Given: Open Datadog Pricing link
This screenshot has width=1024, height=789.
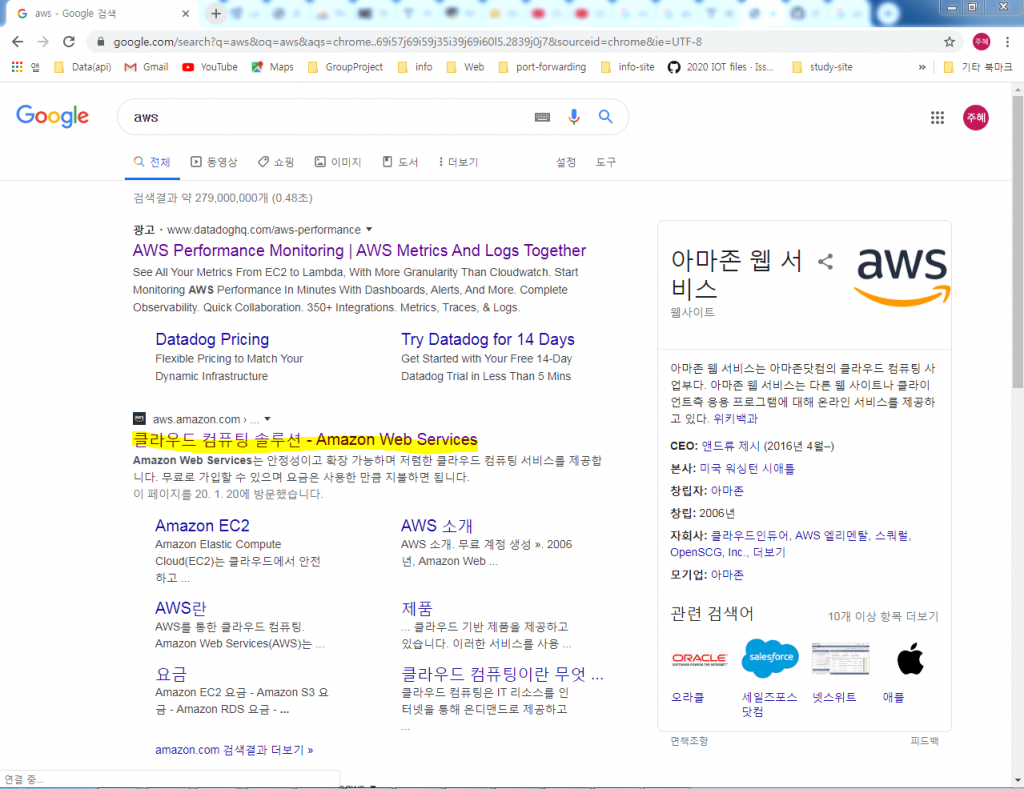Looking at the screenshot, I should pyautogui.click(x=212, y=339).
